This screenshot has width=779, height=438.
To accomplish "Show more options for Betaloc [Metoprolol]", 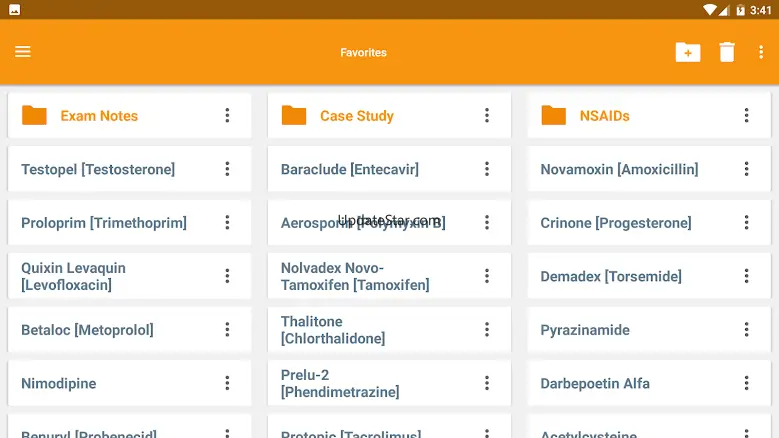I will click(x=227, y=330).
